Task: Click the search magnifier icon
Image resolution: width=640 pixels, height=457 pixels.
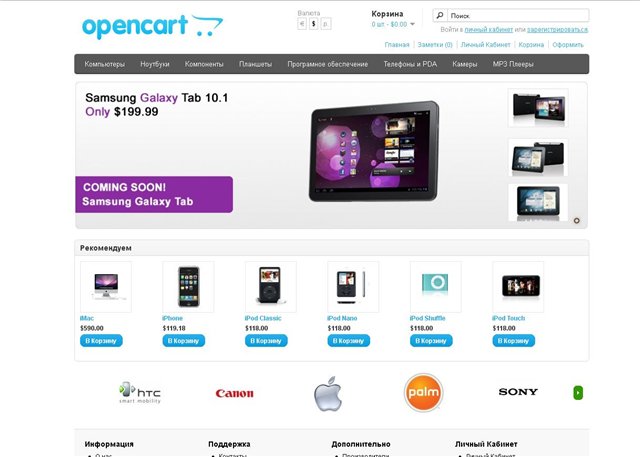Action: pyautogui.click(x=440, y=16)
